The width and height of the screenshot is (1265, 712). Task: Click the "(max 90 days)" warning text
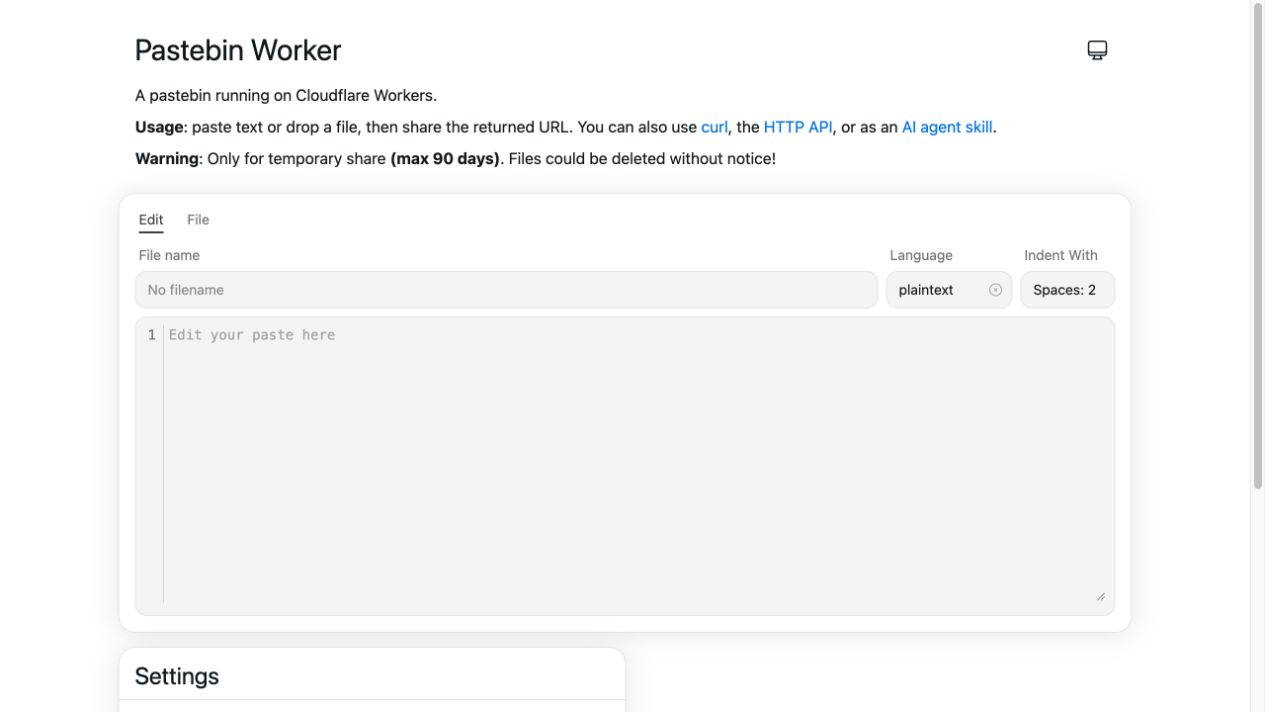pyautogui.click(x=445, y=159)
